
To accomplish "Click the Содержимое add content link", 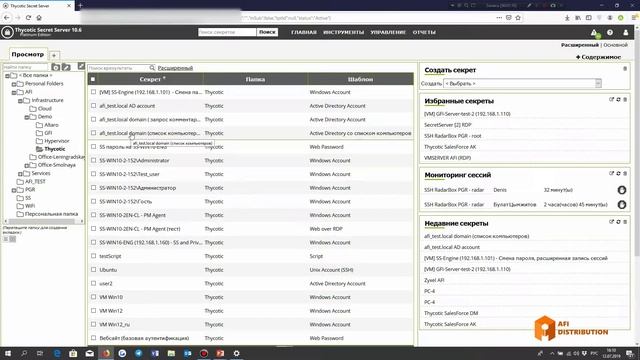I will point(598,57).
